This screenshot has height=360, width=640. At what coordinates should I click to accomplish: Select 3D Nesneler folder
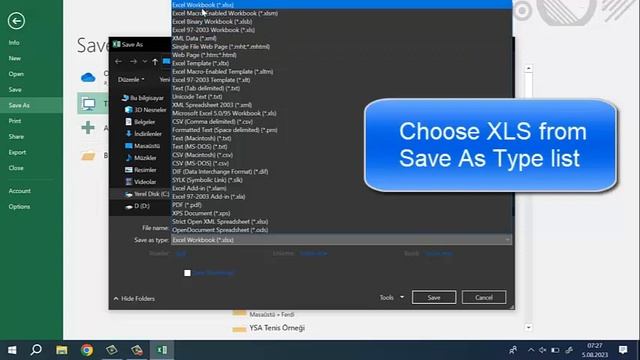146,110
